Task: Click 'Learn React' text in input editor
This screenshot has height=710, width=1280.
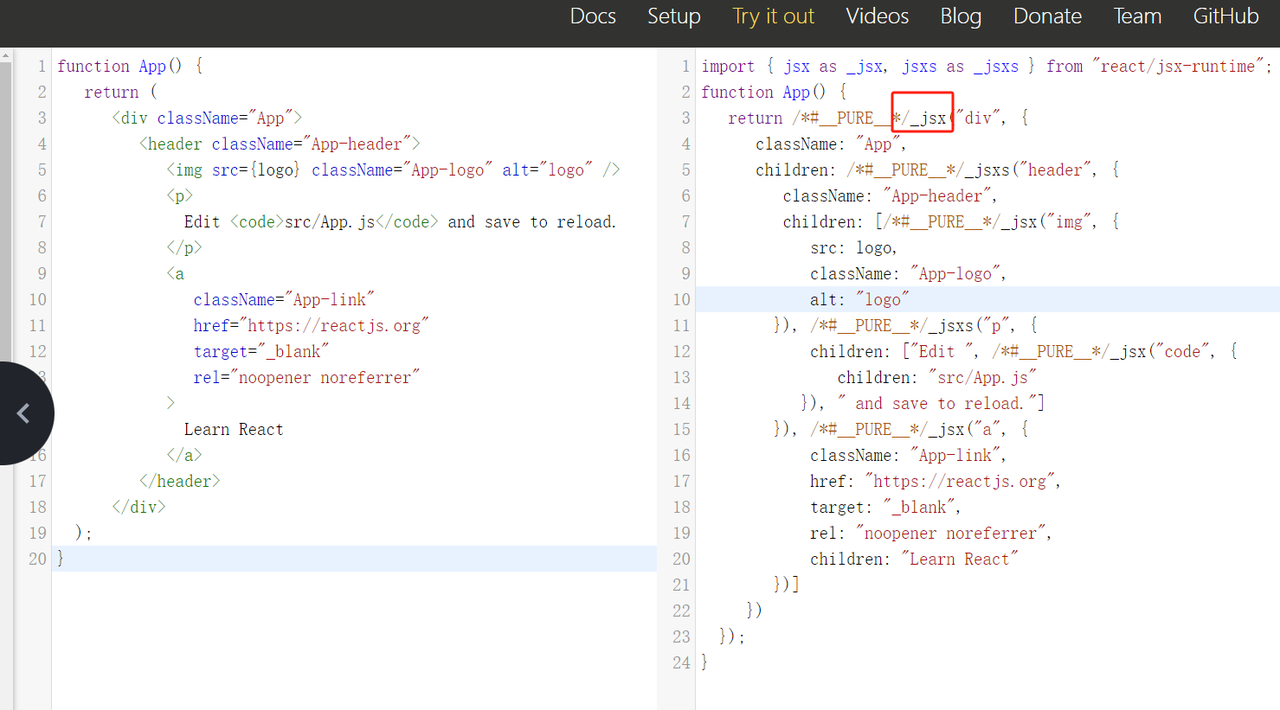Action: (x=233, y=429)
